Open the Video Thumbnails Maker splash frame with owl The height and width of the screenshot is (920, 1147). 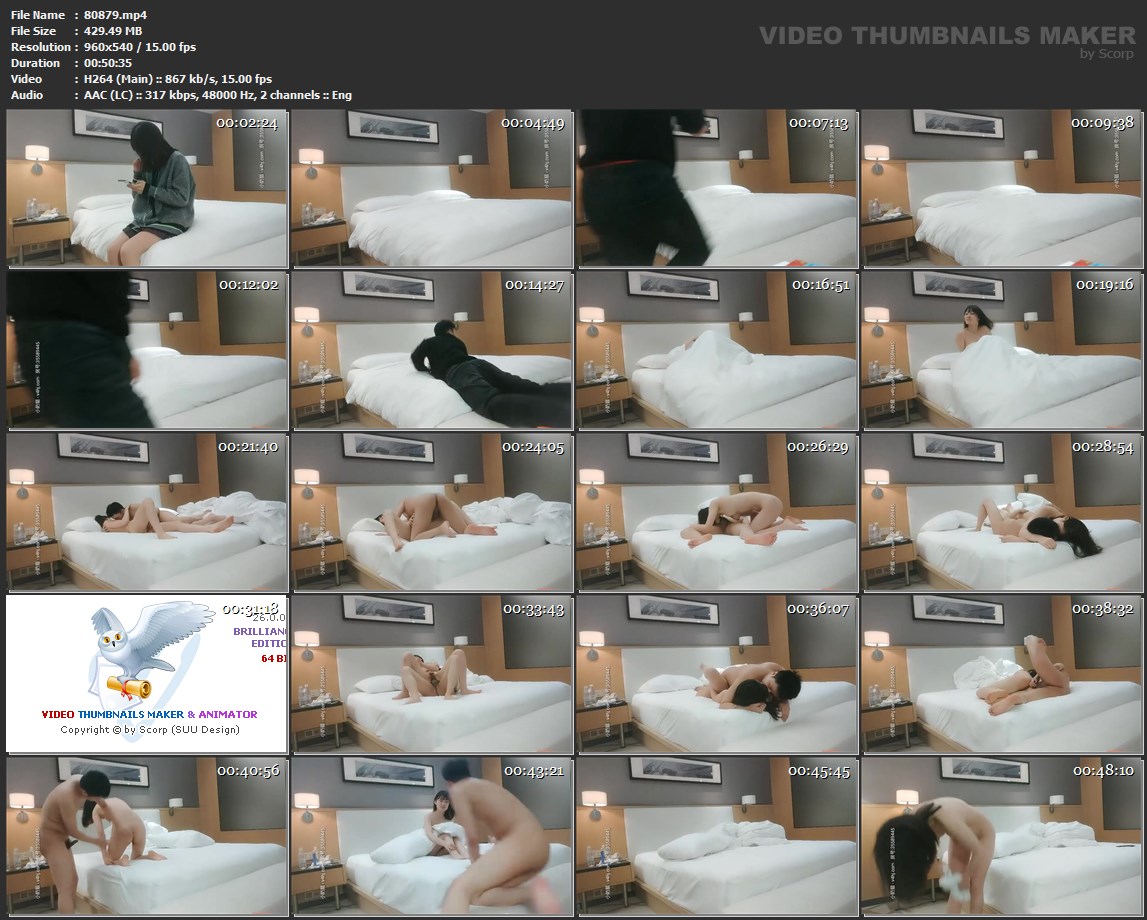147,674
